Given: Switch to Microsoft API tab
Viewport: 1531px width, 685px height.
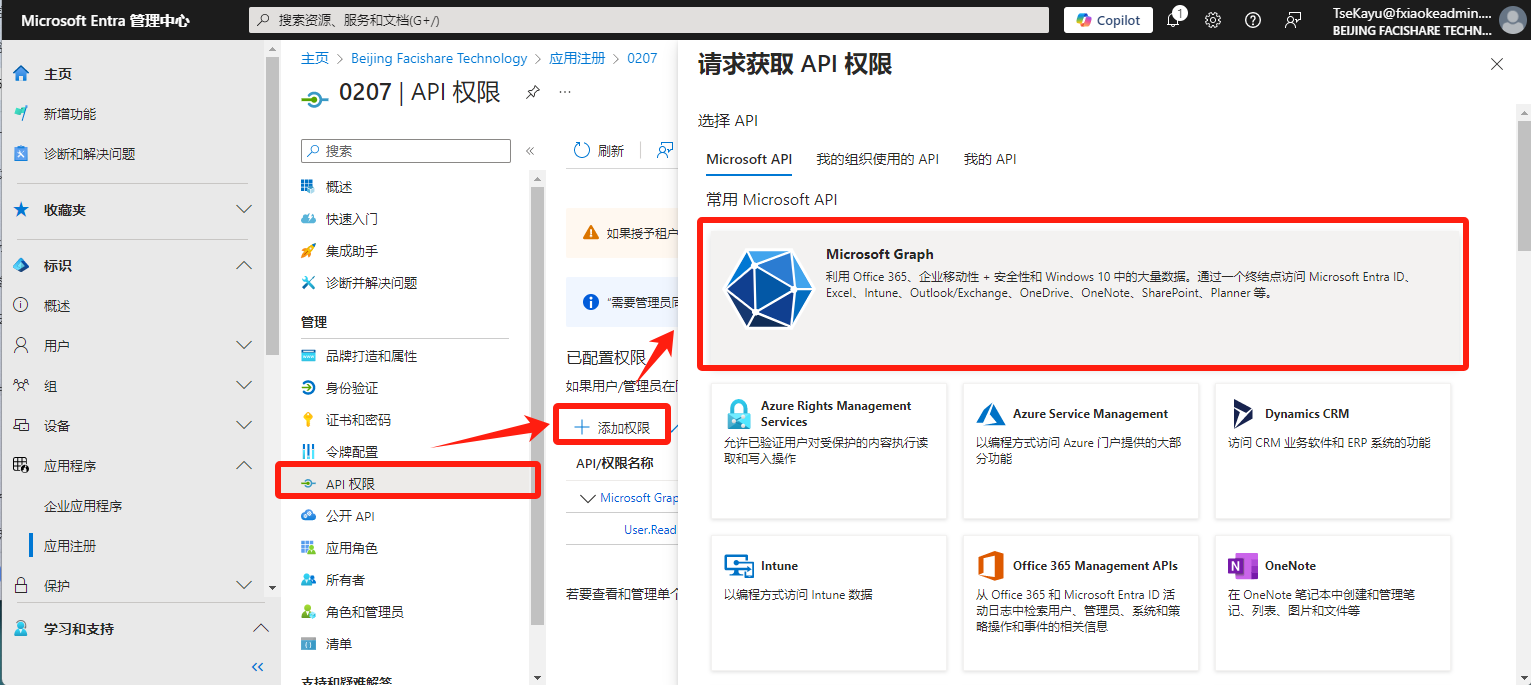Looking at the screenshot, I should point(749,159).
